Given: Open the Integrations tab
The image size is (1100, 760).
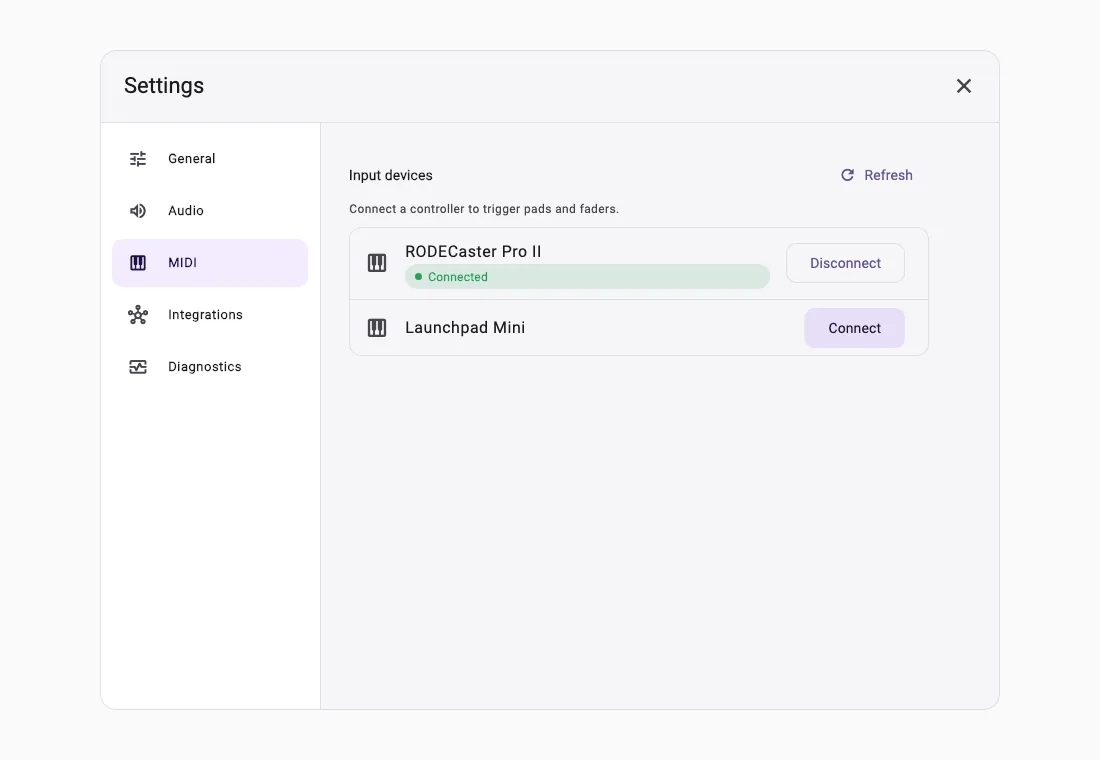Looking at the screenshot, I should [210, 314].
